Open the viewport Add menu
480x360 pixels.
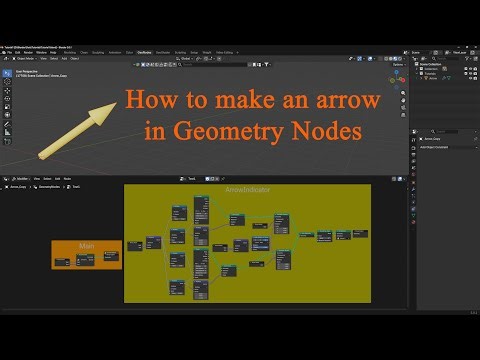[64, 59]
